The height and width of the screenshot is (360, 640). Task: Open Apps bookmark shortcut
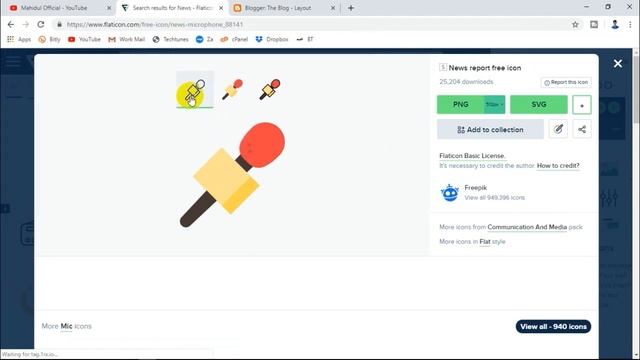pyautogui.click(x=19, y=39)
